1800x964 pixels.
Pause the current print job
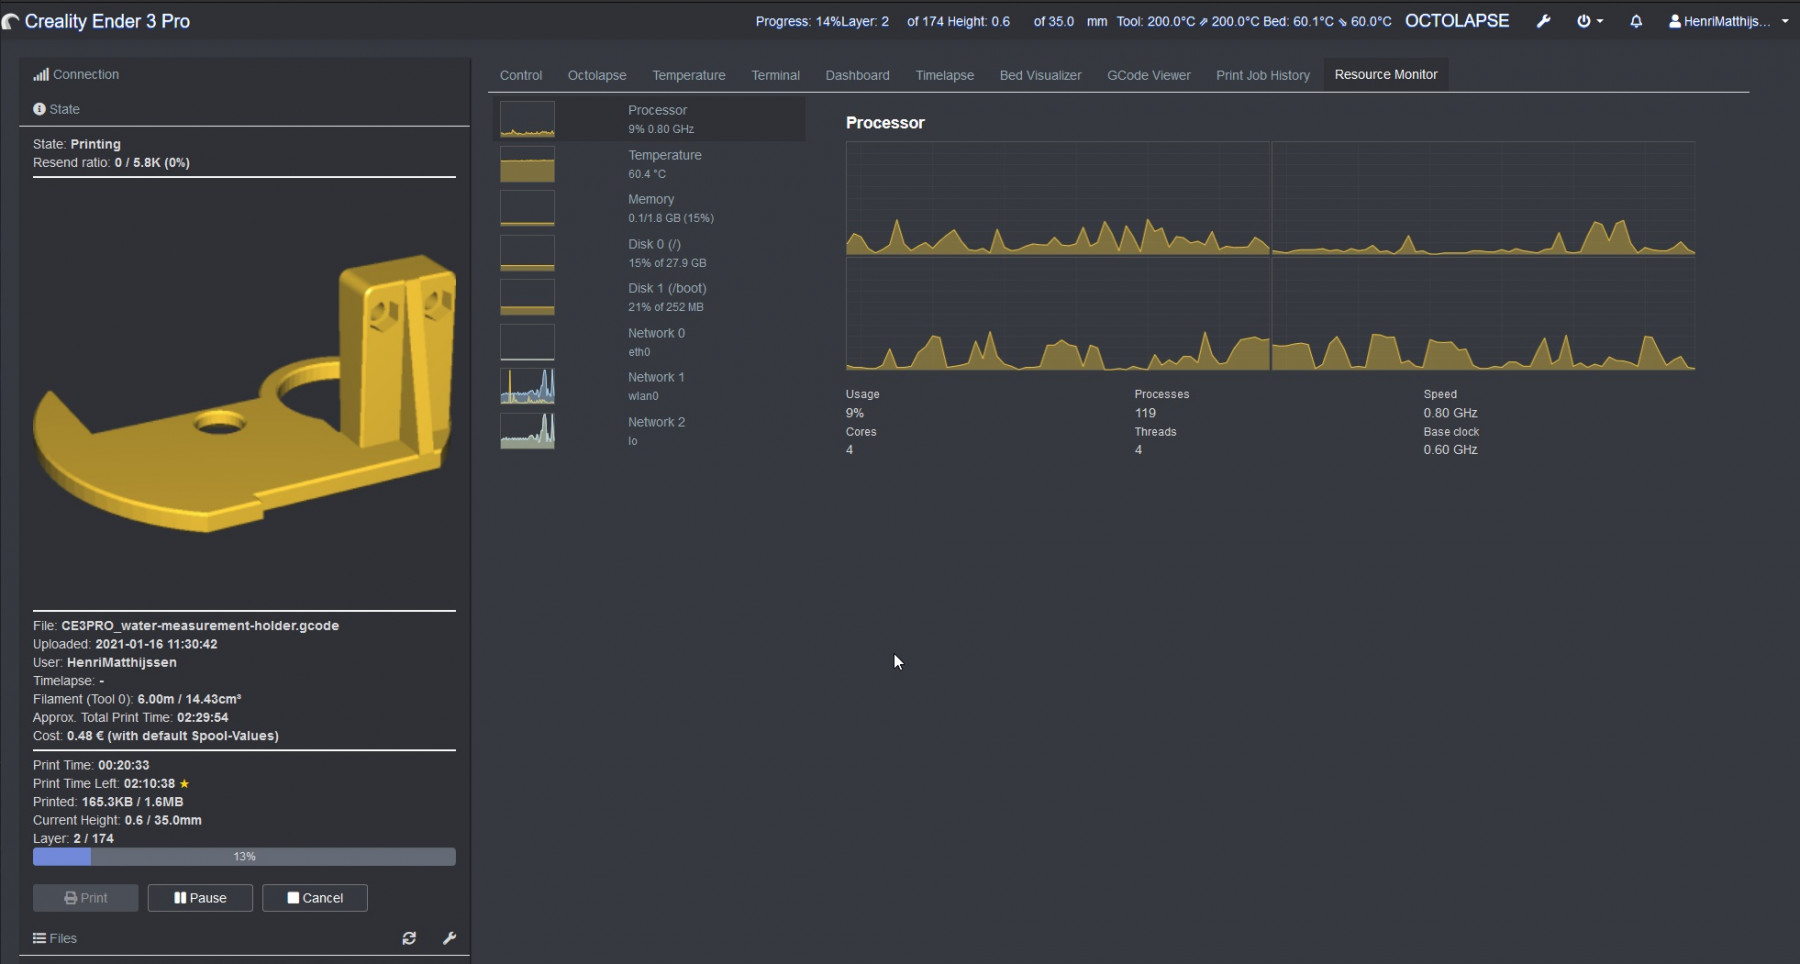pos(200,898)
